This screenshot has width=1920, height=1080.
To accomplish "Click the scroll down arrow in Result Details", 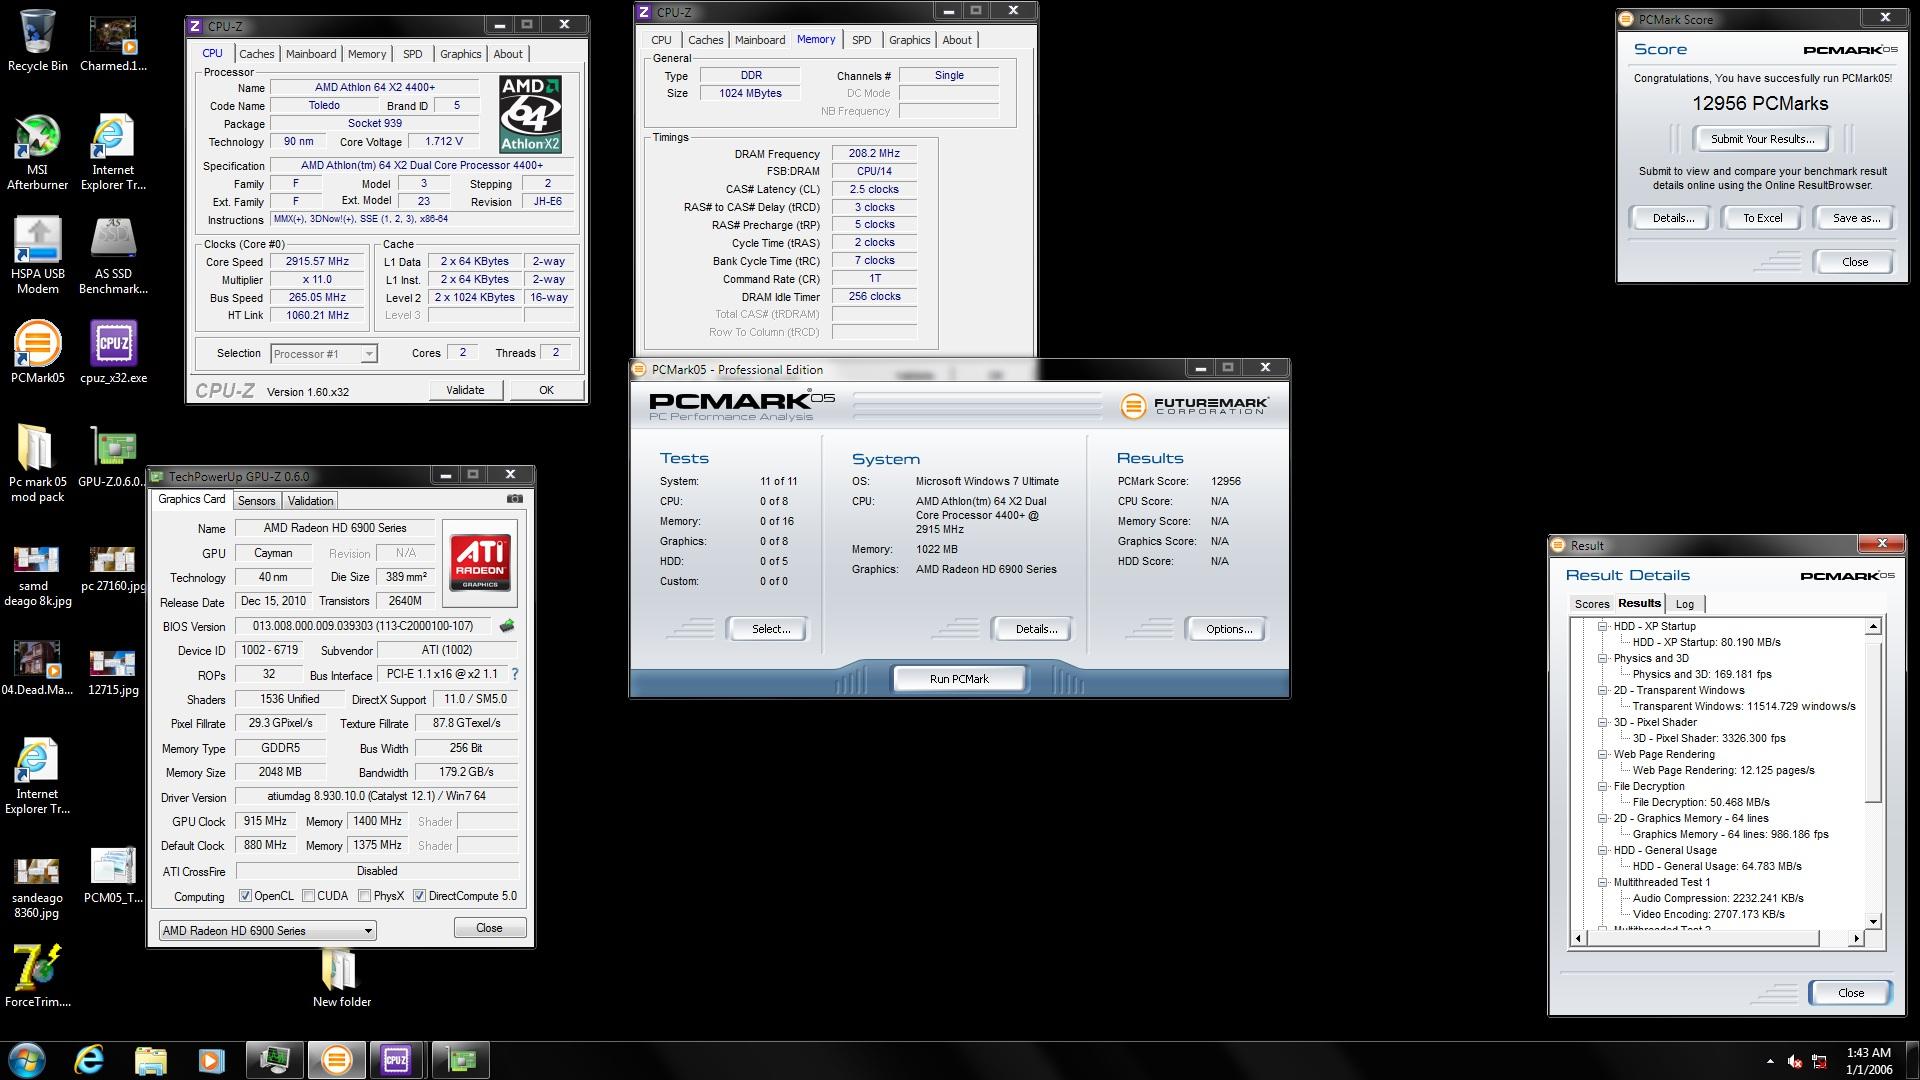I will pos(1874,922).
